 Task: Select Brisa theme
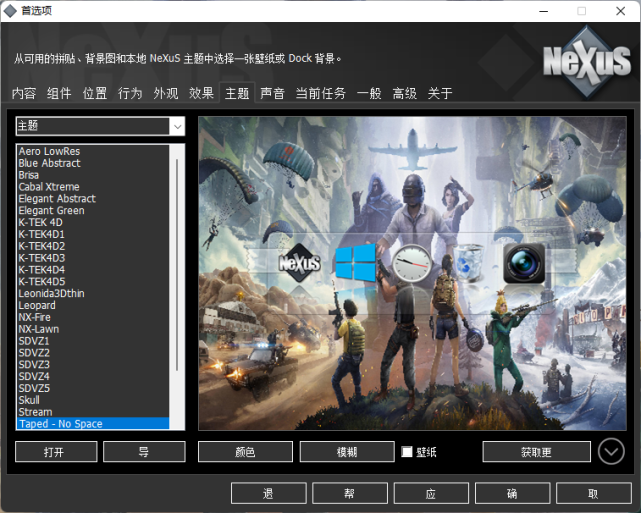[92, 175]
